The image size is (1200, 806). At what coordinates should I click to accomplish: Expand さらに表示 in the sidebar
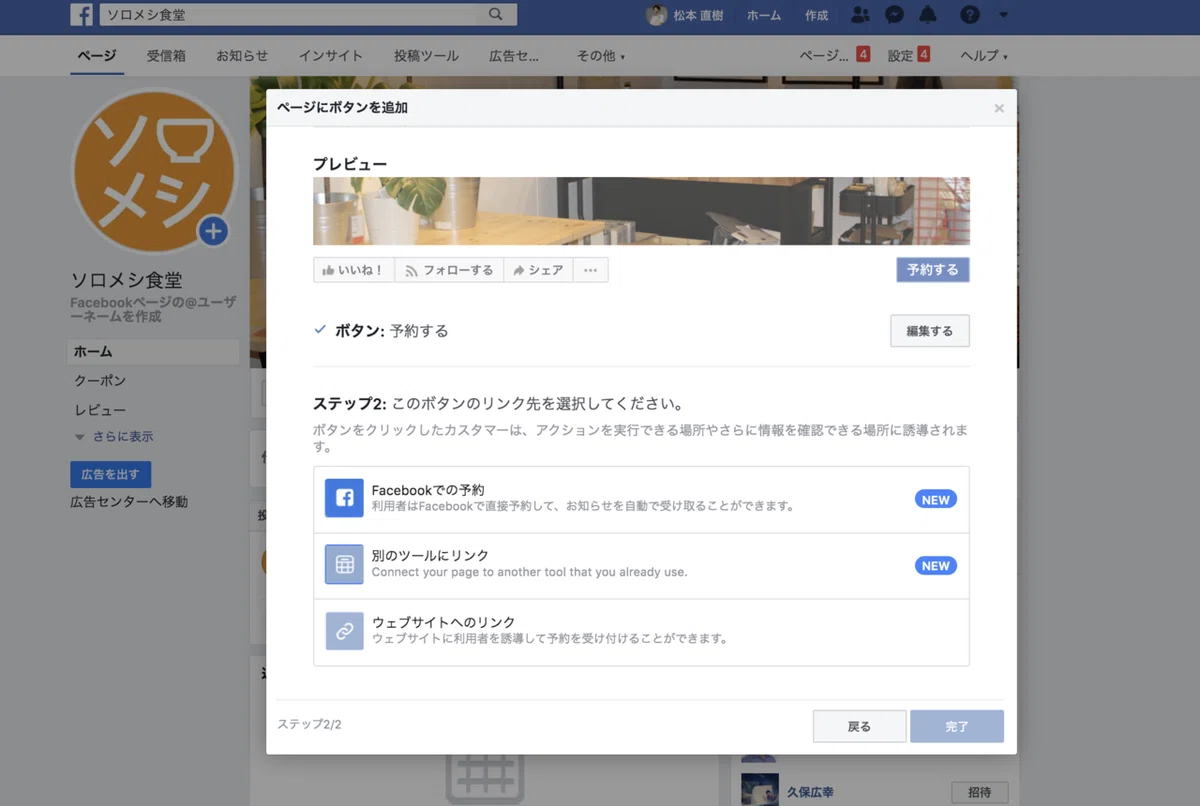(x=114, y=437)
